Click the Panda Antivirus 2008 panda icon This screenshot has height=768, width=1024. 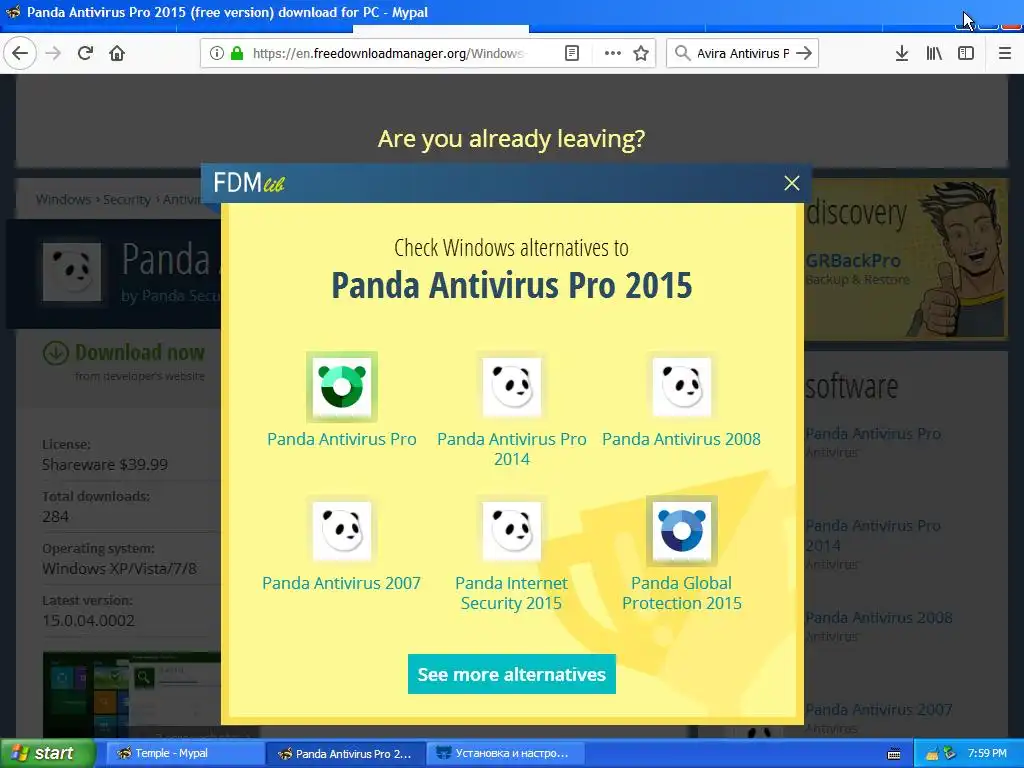pos(681,387)
